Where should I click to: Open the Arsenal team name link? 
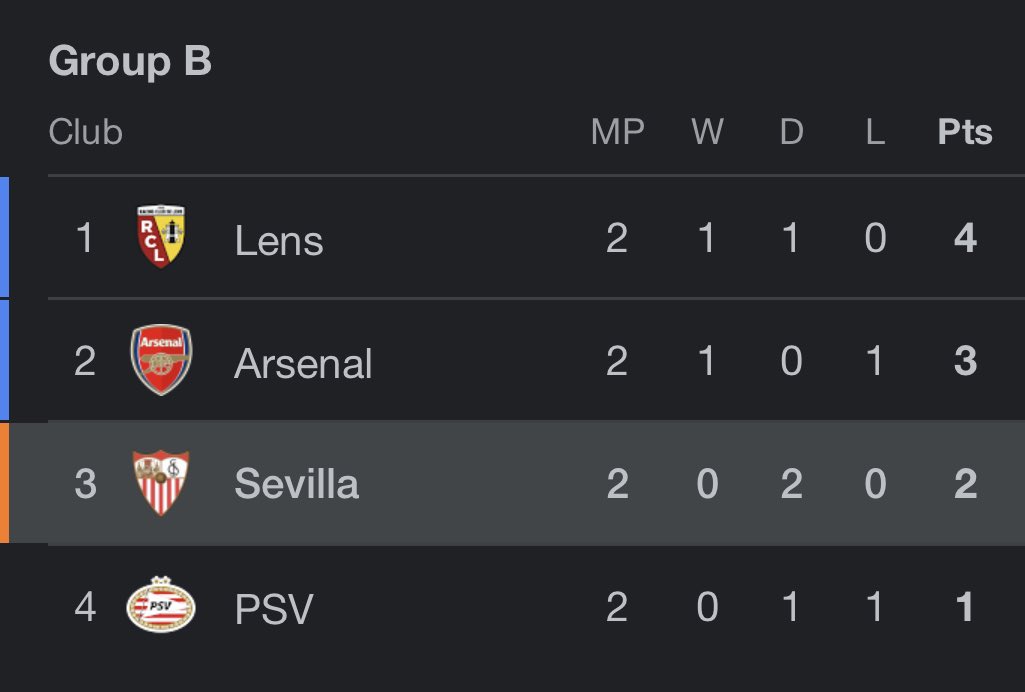tap(303, 363)
